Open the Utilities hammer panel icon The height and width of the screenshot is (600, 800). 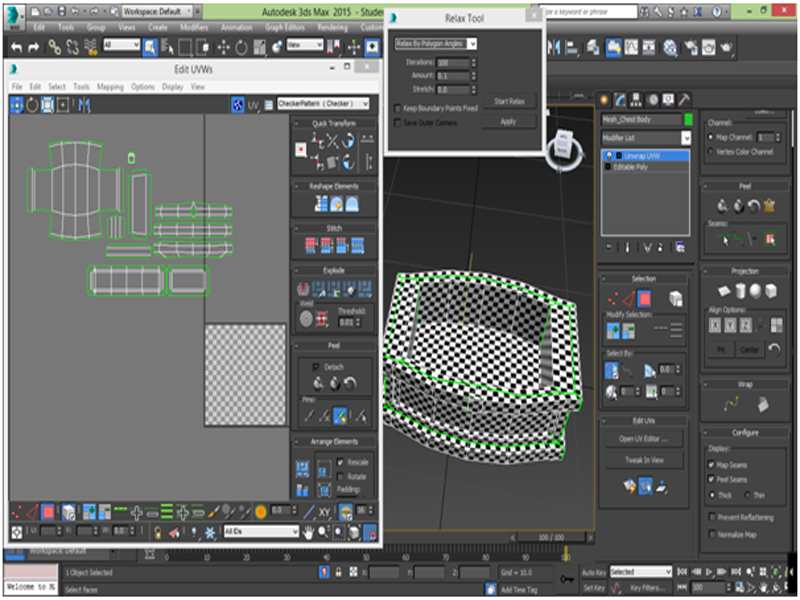click(684, 100)
